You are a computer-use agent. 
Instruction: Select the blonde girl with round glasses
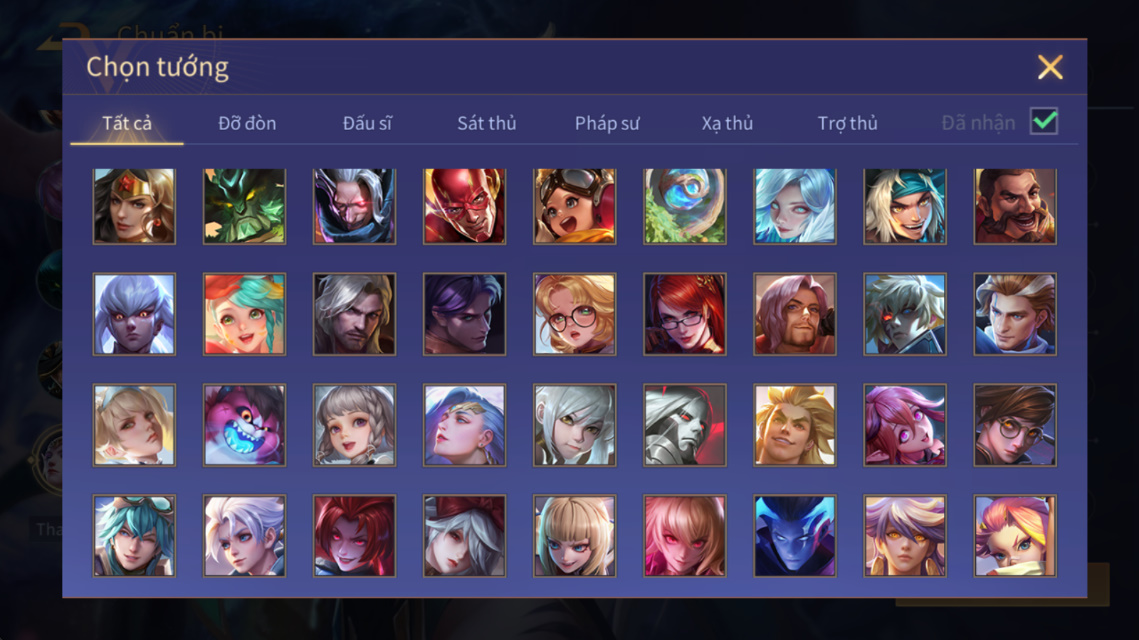[575, 314]
